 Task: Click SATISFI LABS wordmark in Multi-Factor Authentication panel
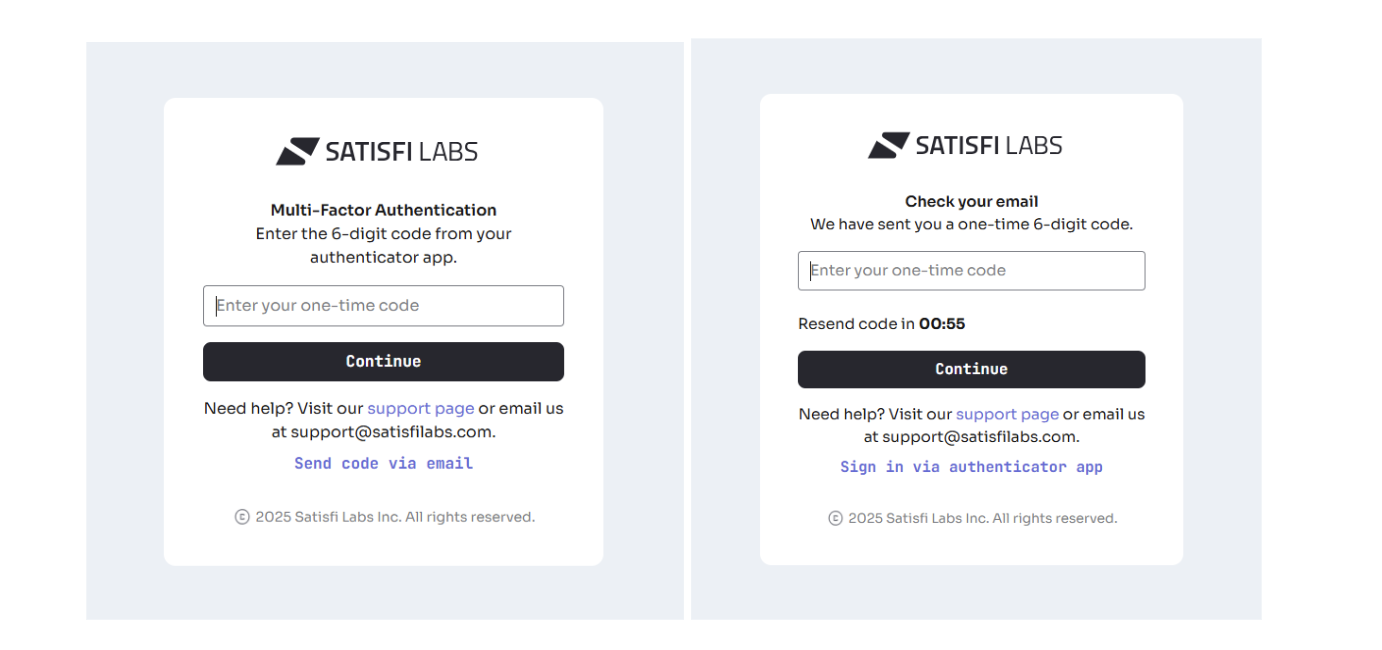(x=401, y=152)
